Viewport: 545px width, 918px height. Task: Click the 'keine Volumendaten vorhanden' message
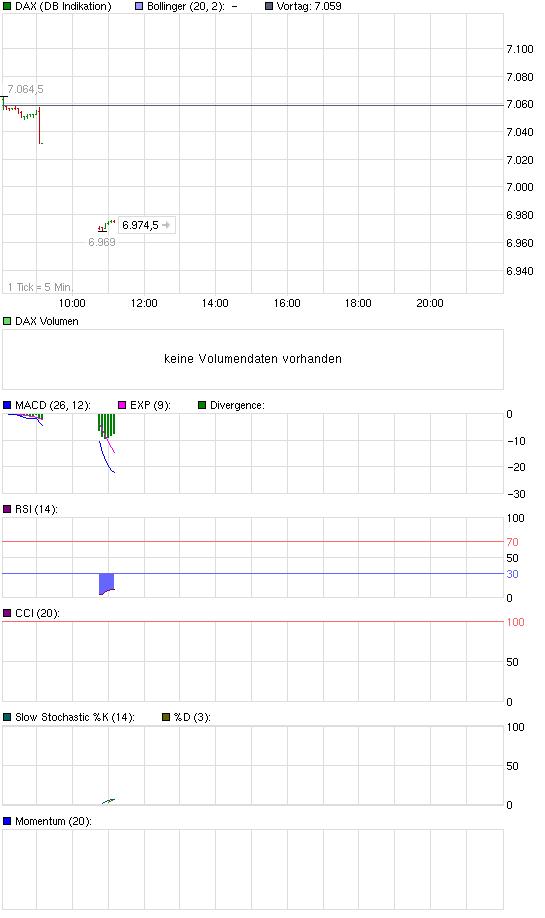click(253, 359)
